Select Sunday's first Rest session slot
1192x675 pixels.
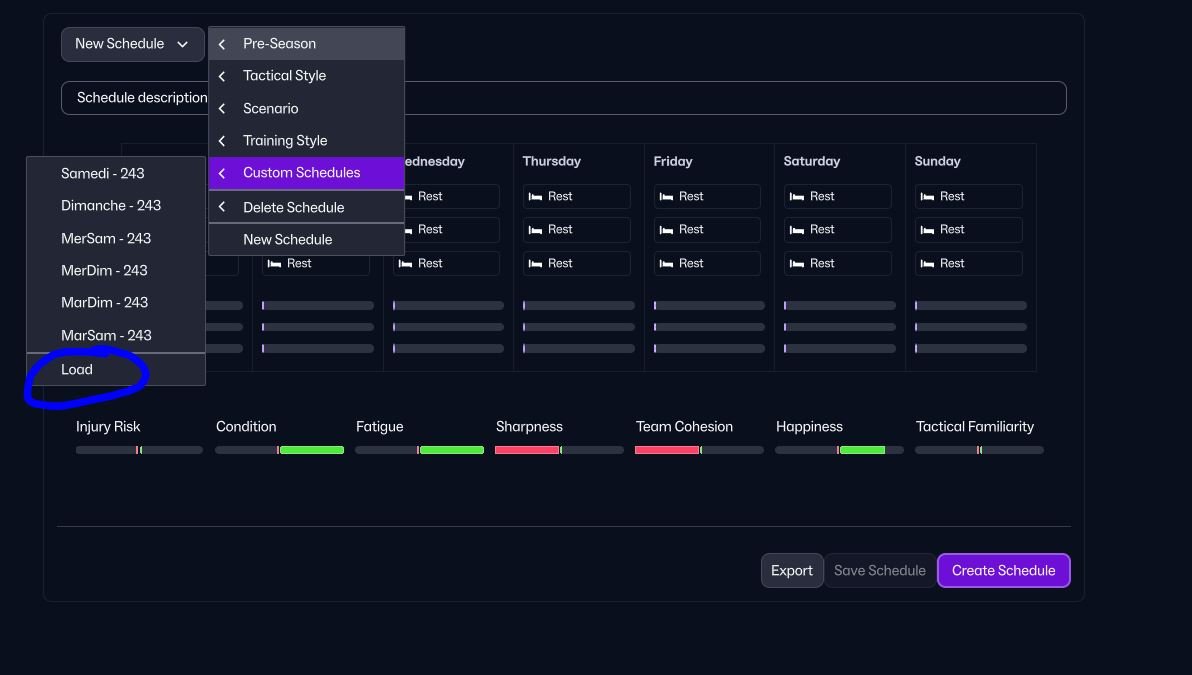tap(968, 196)
